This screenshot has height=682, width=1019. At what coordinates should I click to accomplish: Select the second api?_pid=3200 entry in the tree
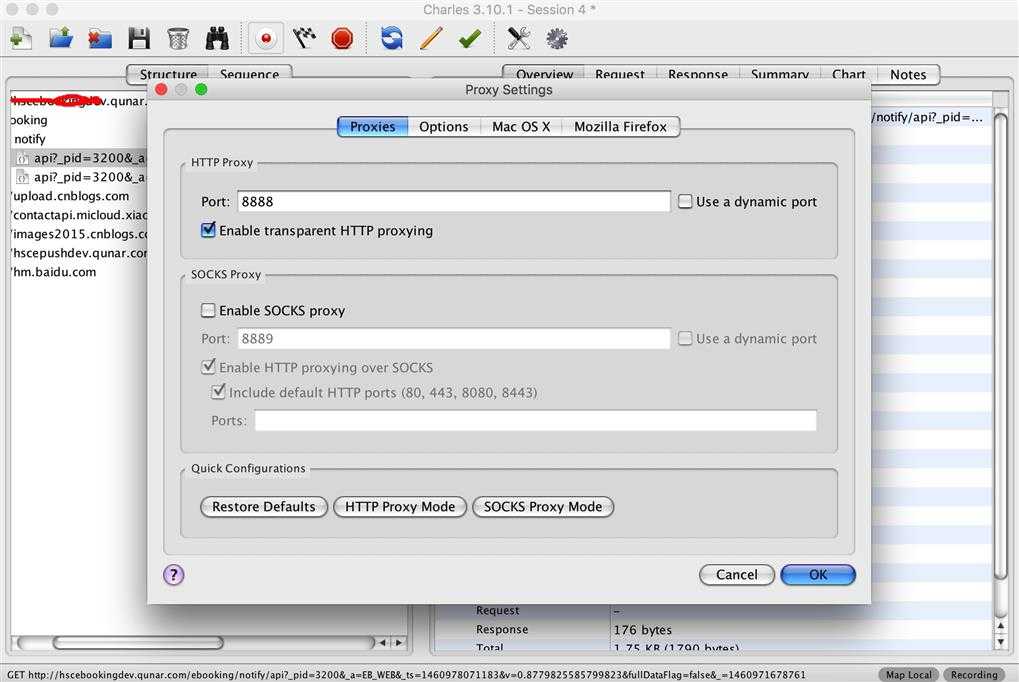tap(81, 177)
